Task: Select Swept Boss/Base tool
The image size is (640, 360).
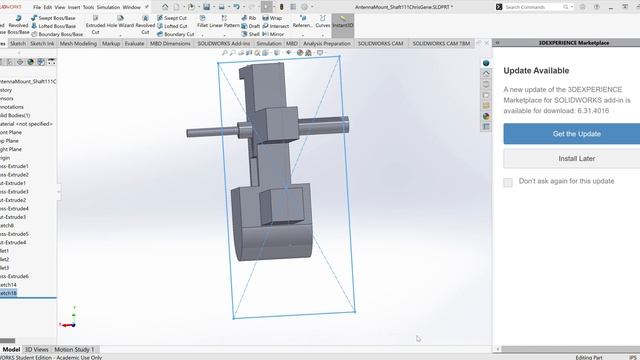Action: pos(53,18)
